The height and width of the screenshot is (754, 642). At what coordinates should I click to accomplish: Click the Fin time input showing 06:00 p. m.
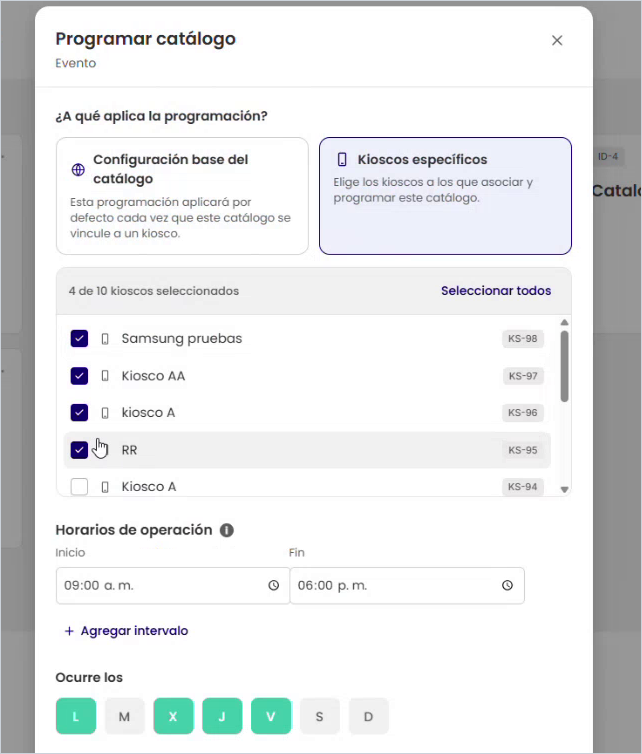click(407, 586)
